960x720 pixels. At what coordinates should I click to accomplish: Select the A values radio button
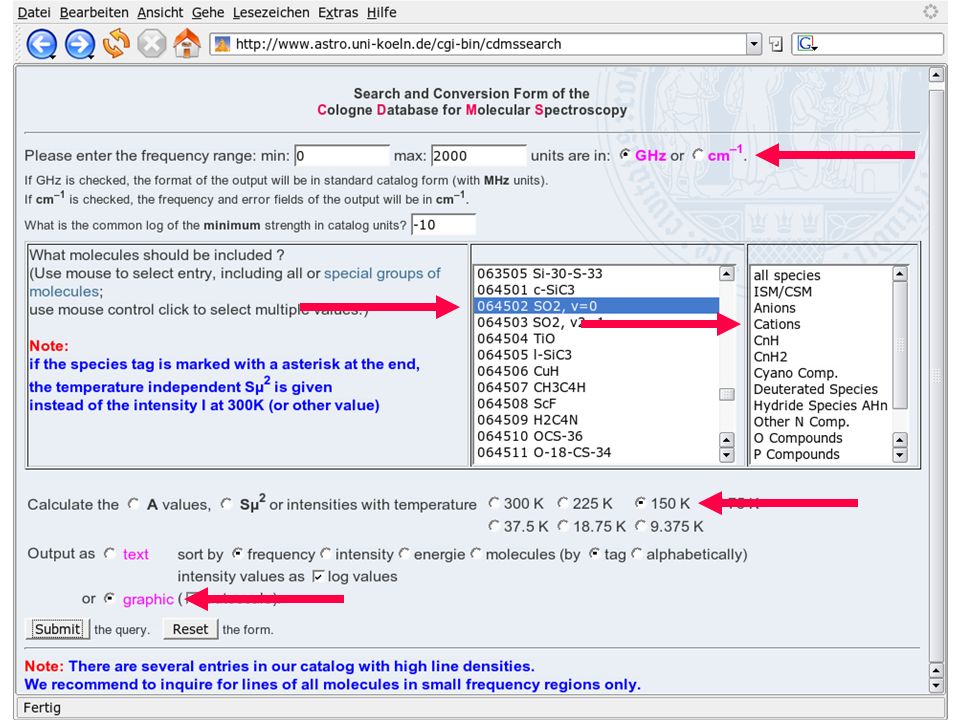(x=133, y=503)
